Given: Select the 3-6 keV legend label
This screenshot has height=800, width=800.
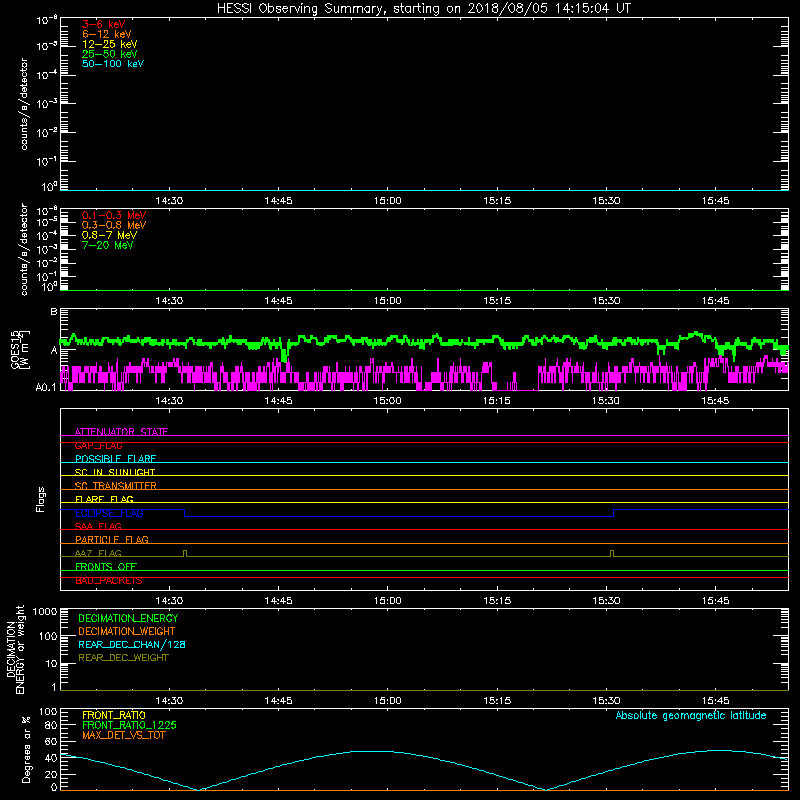Looking at the screenshot, I should (x=103, y=24).
